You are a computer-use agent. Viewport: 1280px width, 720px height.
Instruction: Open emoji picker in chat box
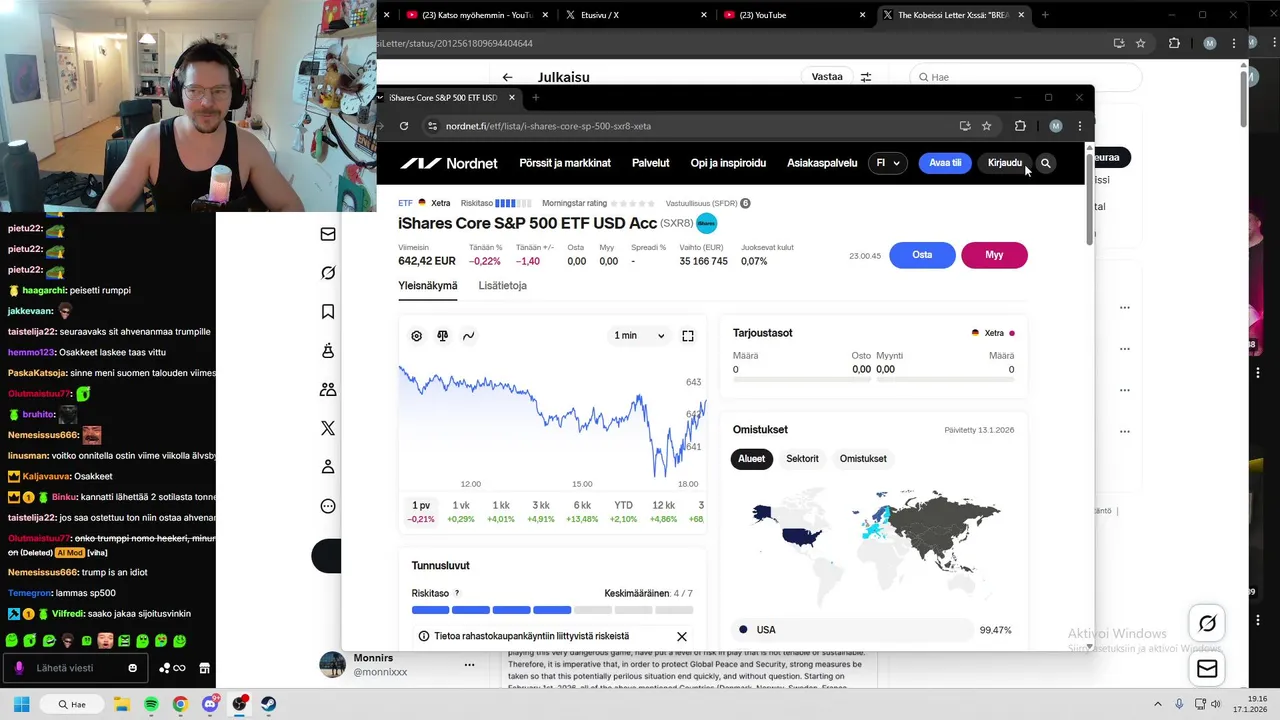pos(133,668)
